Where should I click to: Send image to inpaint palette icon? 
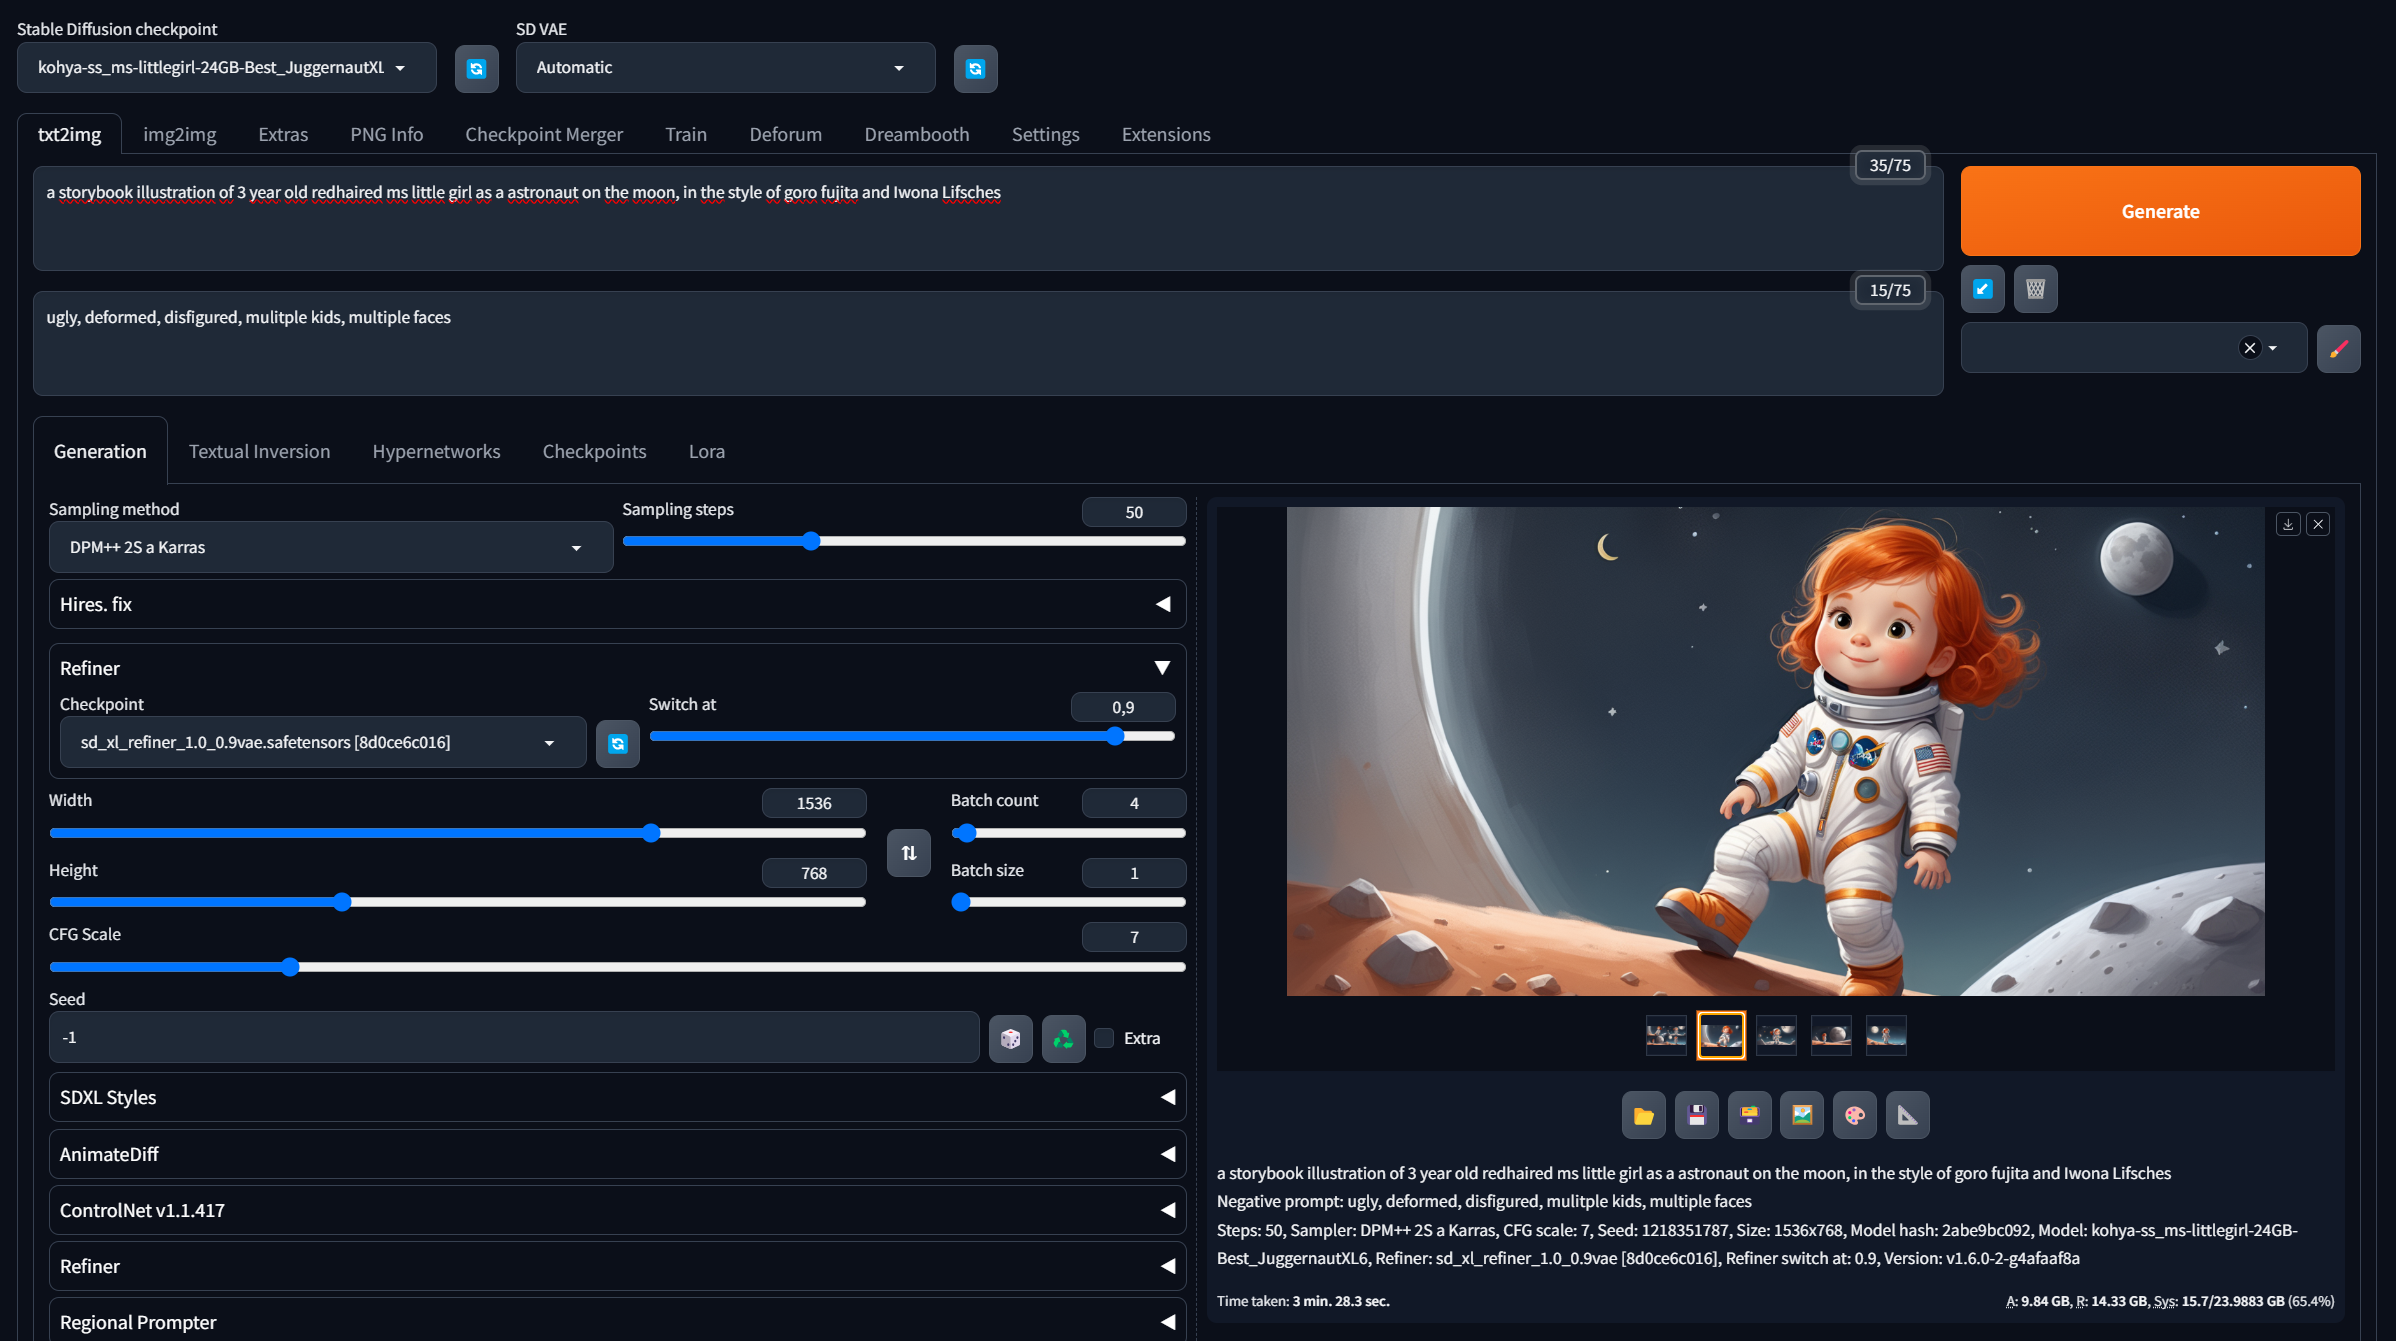click(1855, 1115)
